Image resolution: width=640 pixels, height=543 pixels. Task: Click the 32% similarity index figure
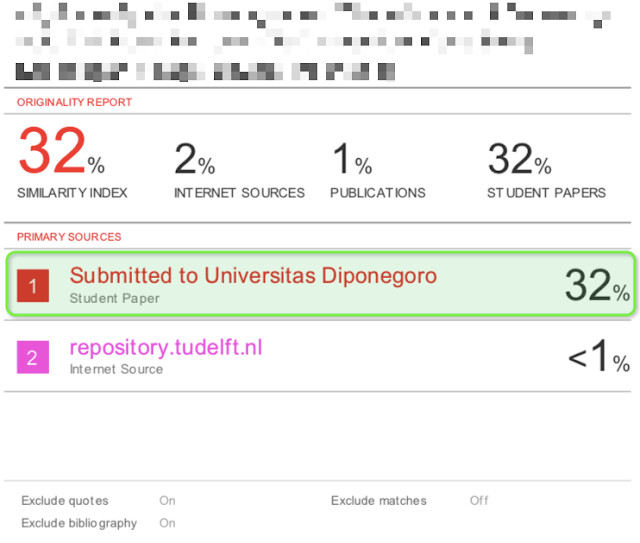pyautogui.click(x=61, y=155)
